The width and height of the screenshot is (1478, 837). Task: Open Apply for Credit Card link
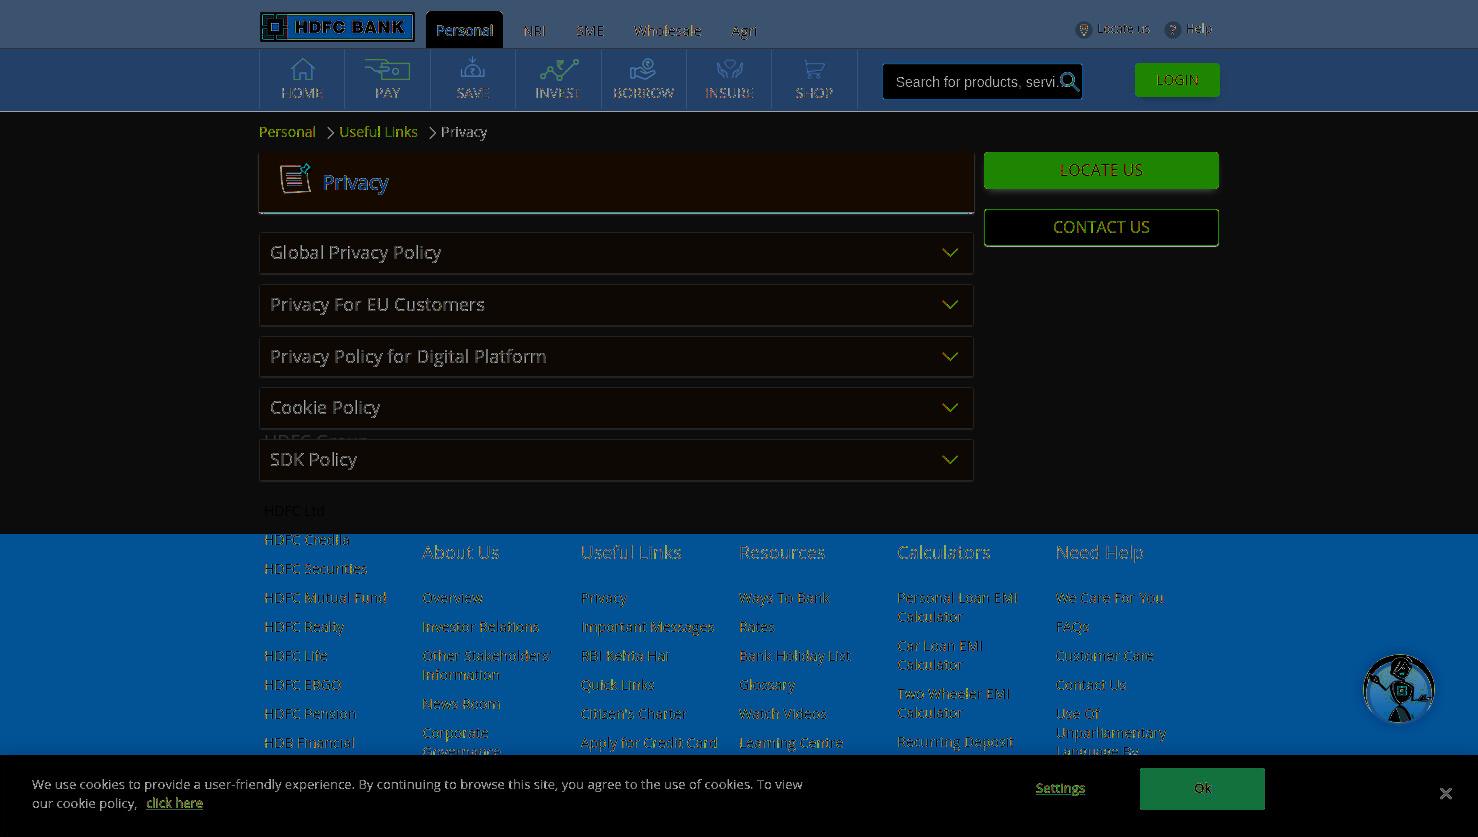[x=650, y=743]
